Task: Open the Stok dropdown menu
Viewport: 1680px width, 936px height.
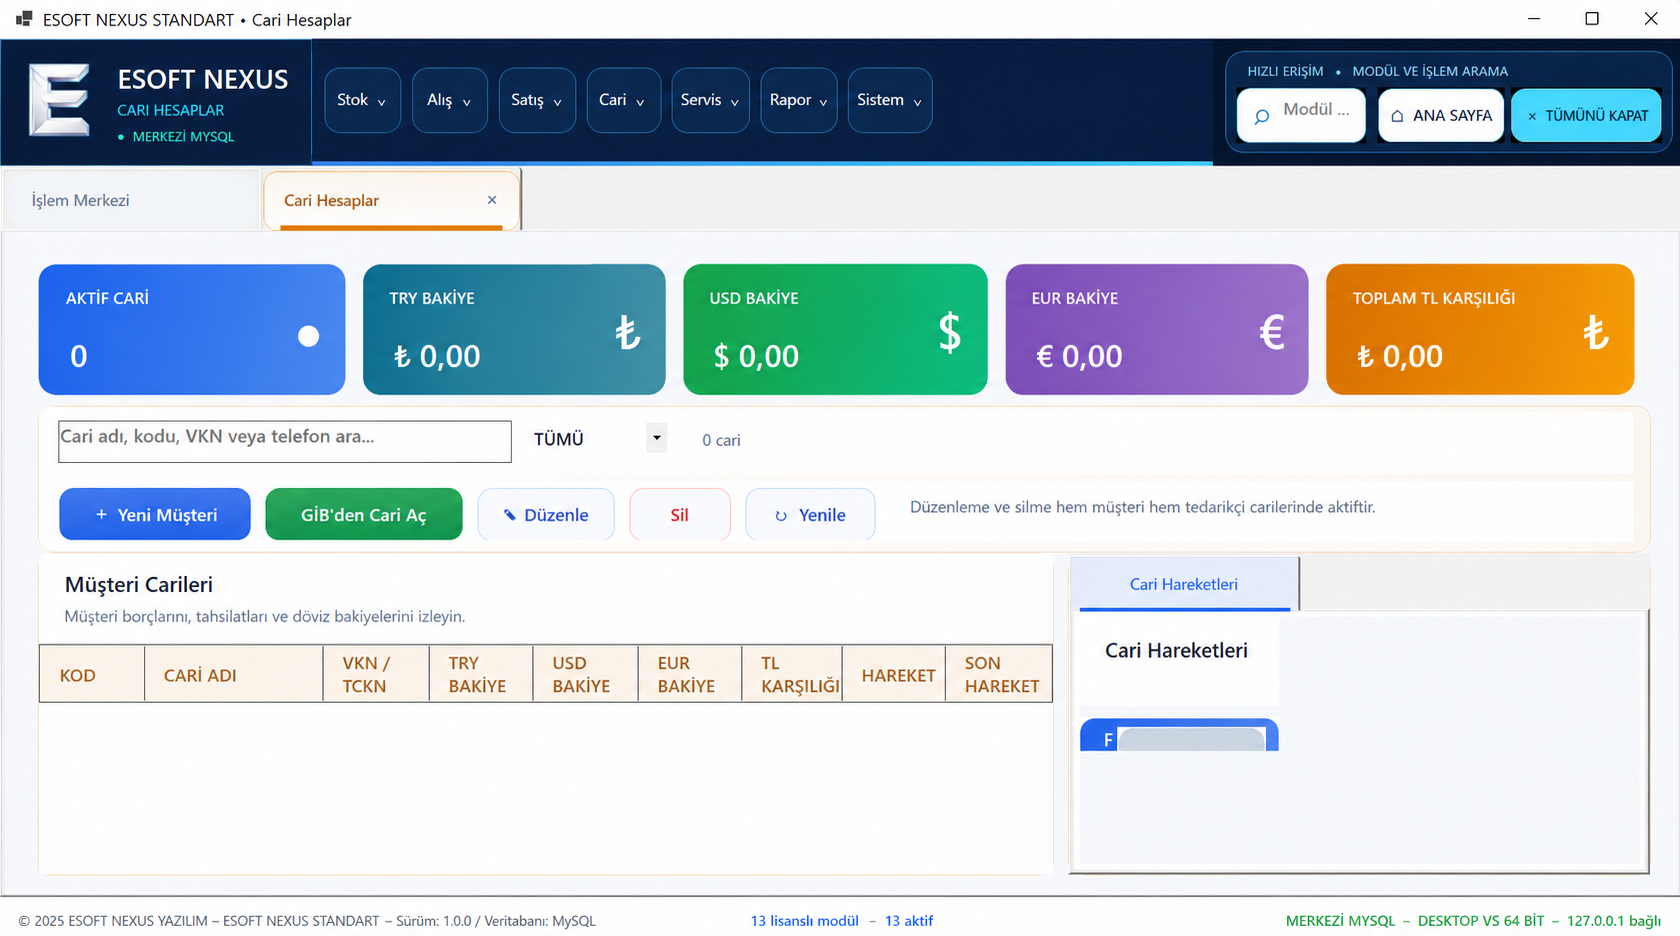Action: (362, 100)
